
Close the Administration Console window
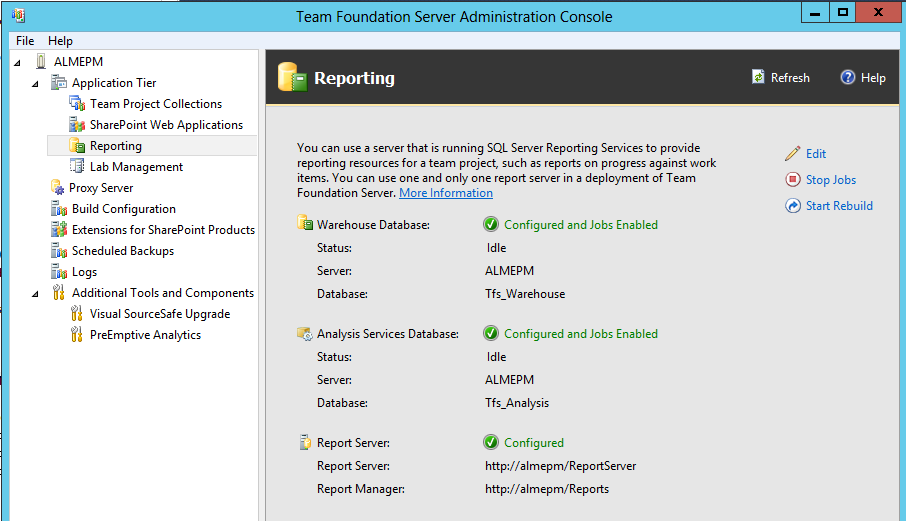(x=878, y=12)
